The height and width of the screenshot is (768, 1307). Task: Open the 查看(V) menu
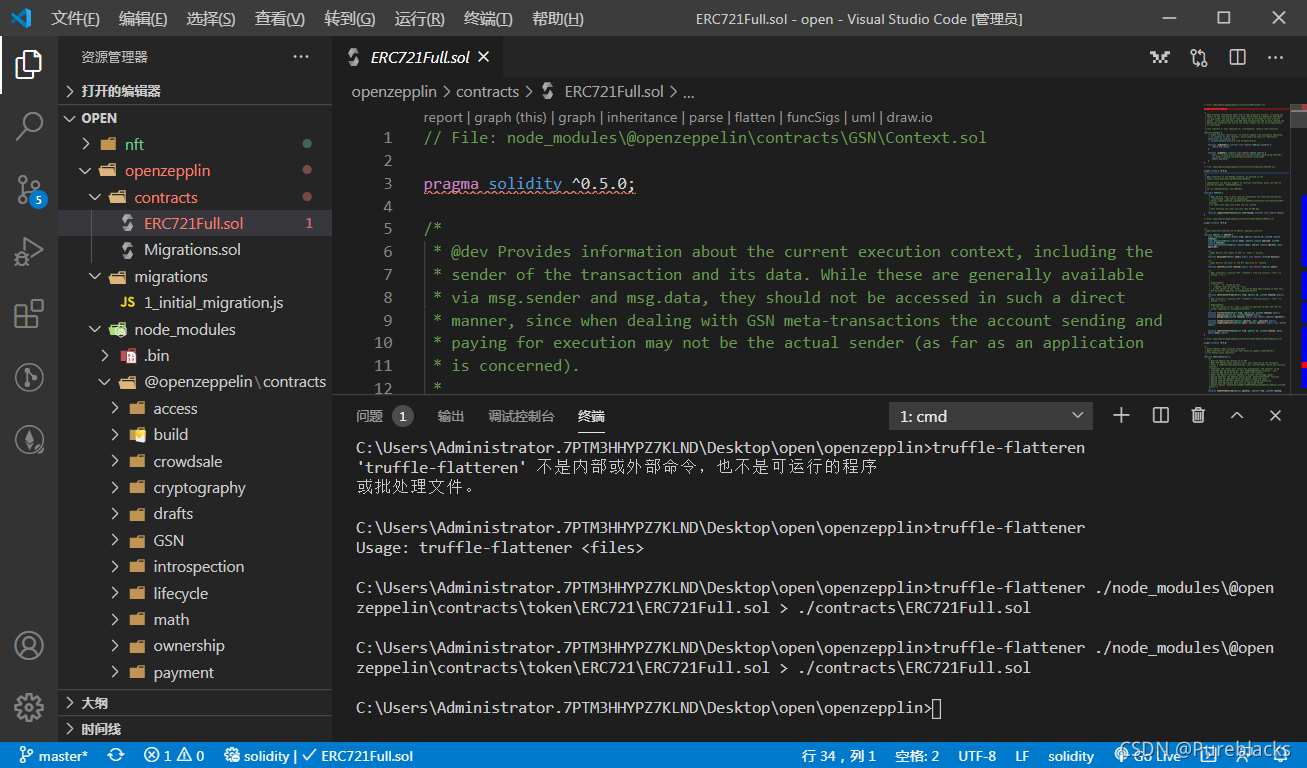coord(280,19)
